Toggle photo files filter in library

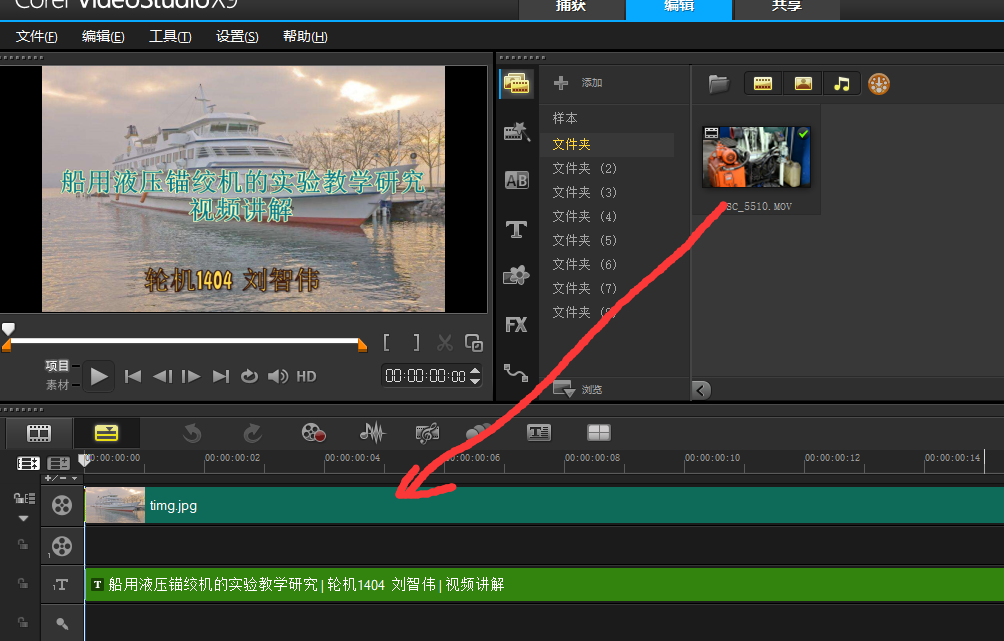[803, 84]
